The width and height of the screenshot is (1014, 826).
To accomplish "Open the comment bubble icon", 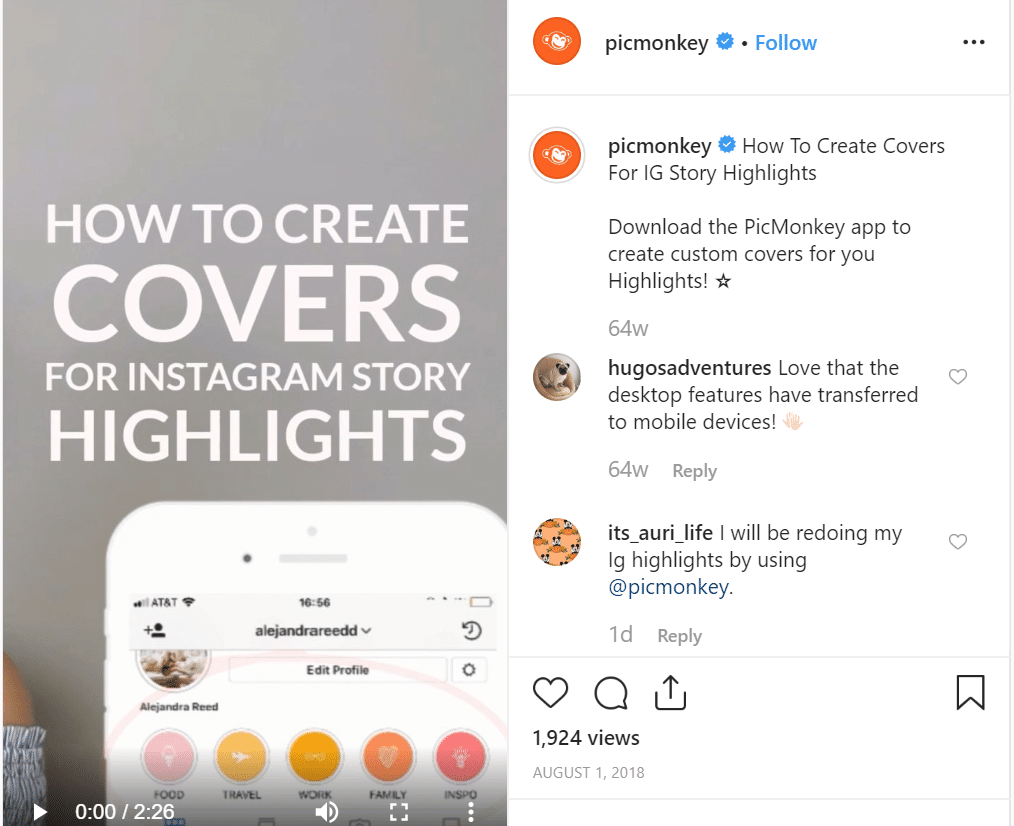I will 610,693.
